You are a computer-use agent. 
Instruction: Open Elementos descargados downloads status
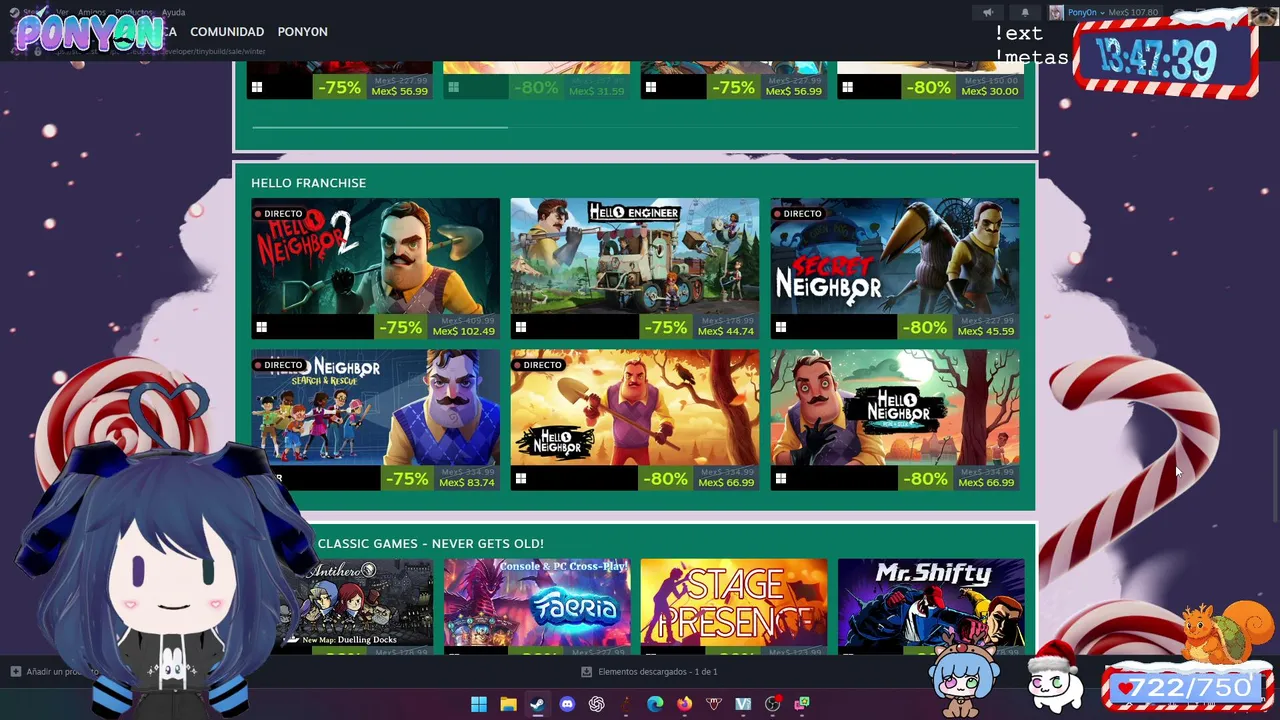tap(657, 672)
